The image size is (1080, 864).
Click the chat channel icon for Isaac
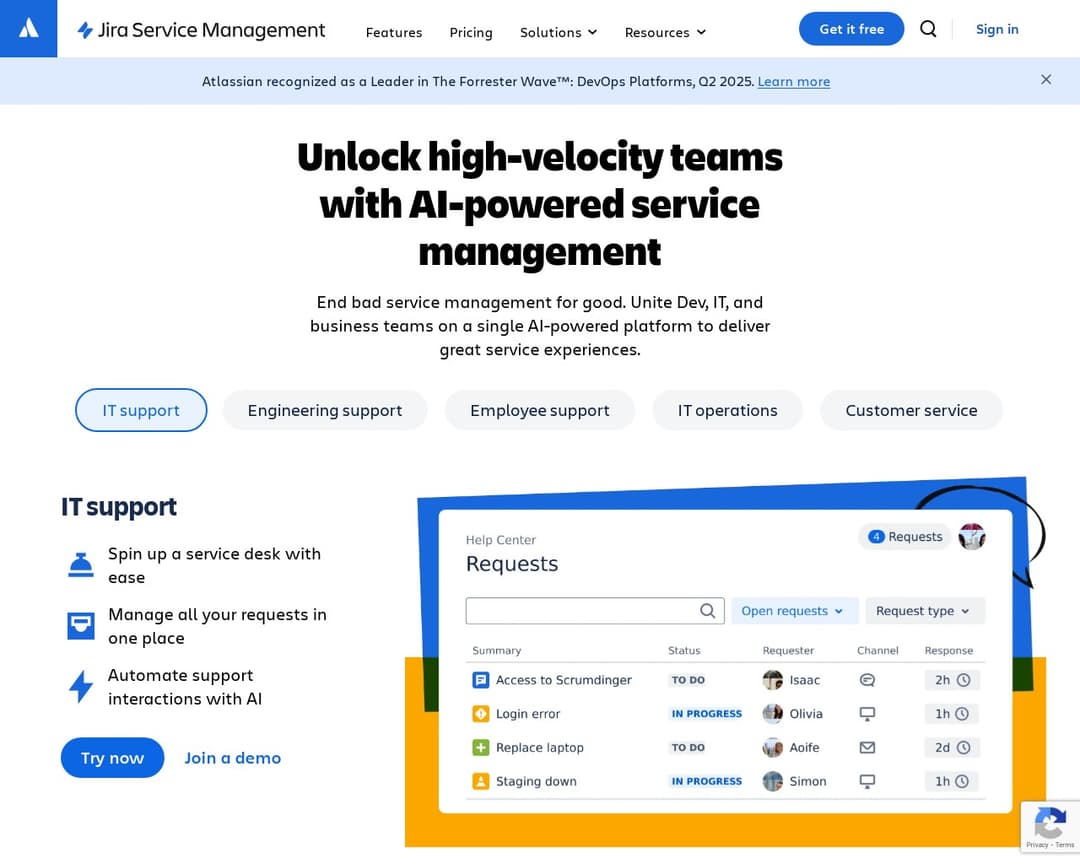click(x=867, y=680)
